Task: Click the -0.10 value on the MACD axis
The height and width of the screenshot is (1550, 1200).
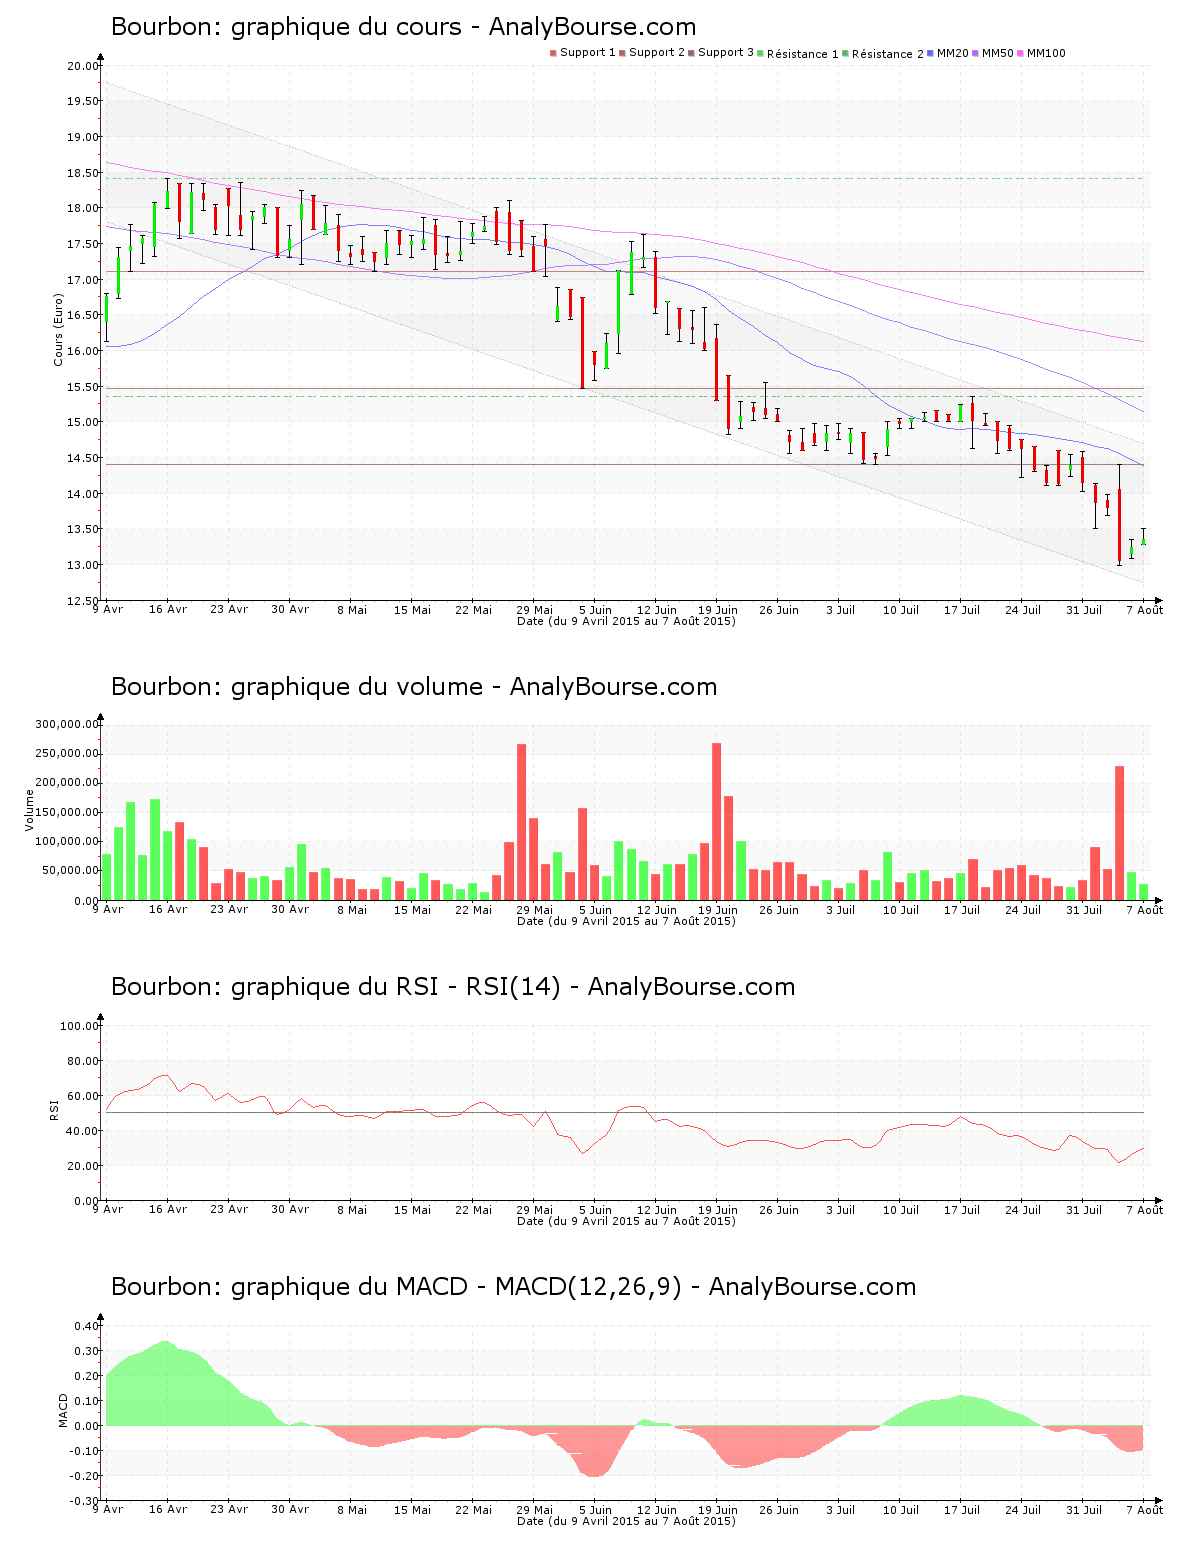Action: pyautogui.click(x=85, y=1451)
